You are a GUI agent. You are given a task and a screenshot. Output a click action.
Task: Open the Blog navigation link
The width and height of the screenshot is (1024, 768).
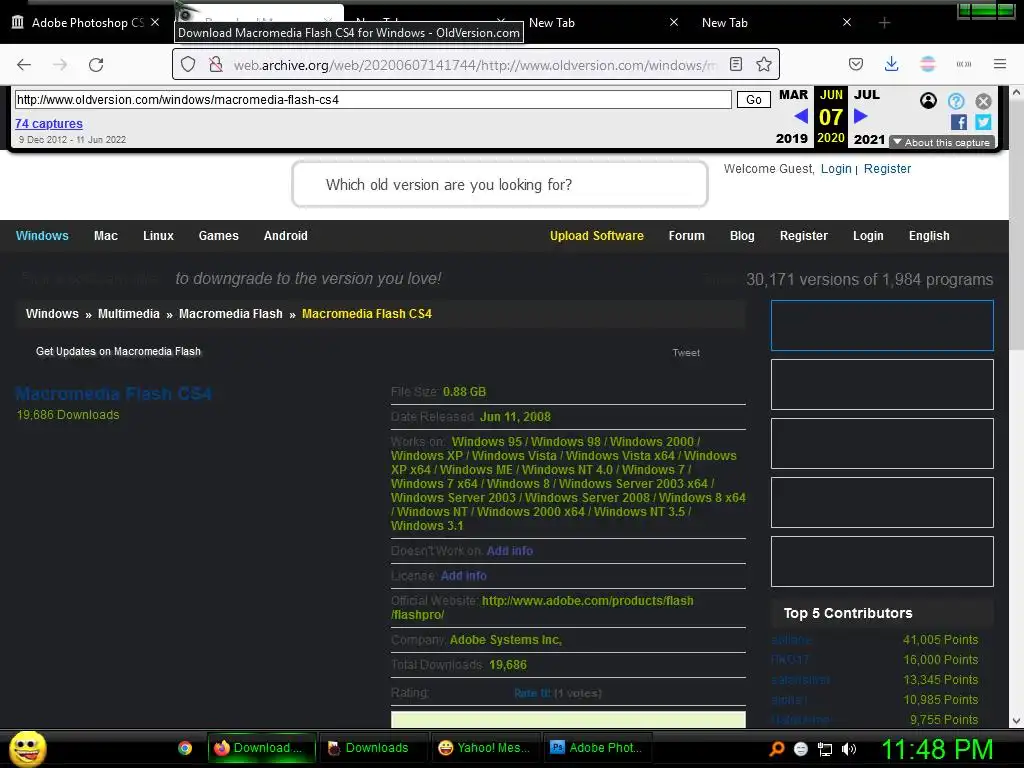coord(742,236)
